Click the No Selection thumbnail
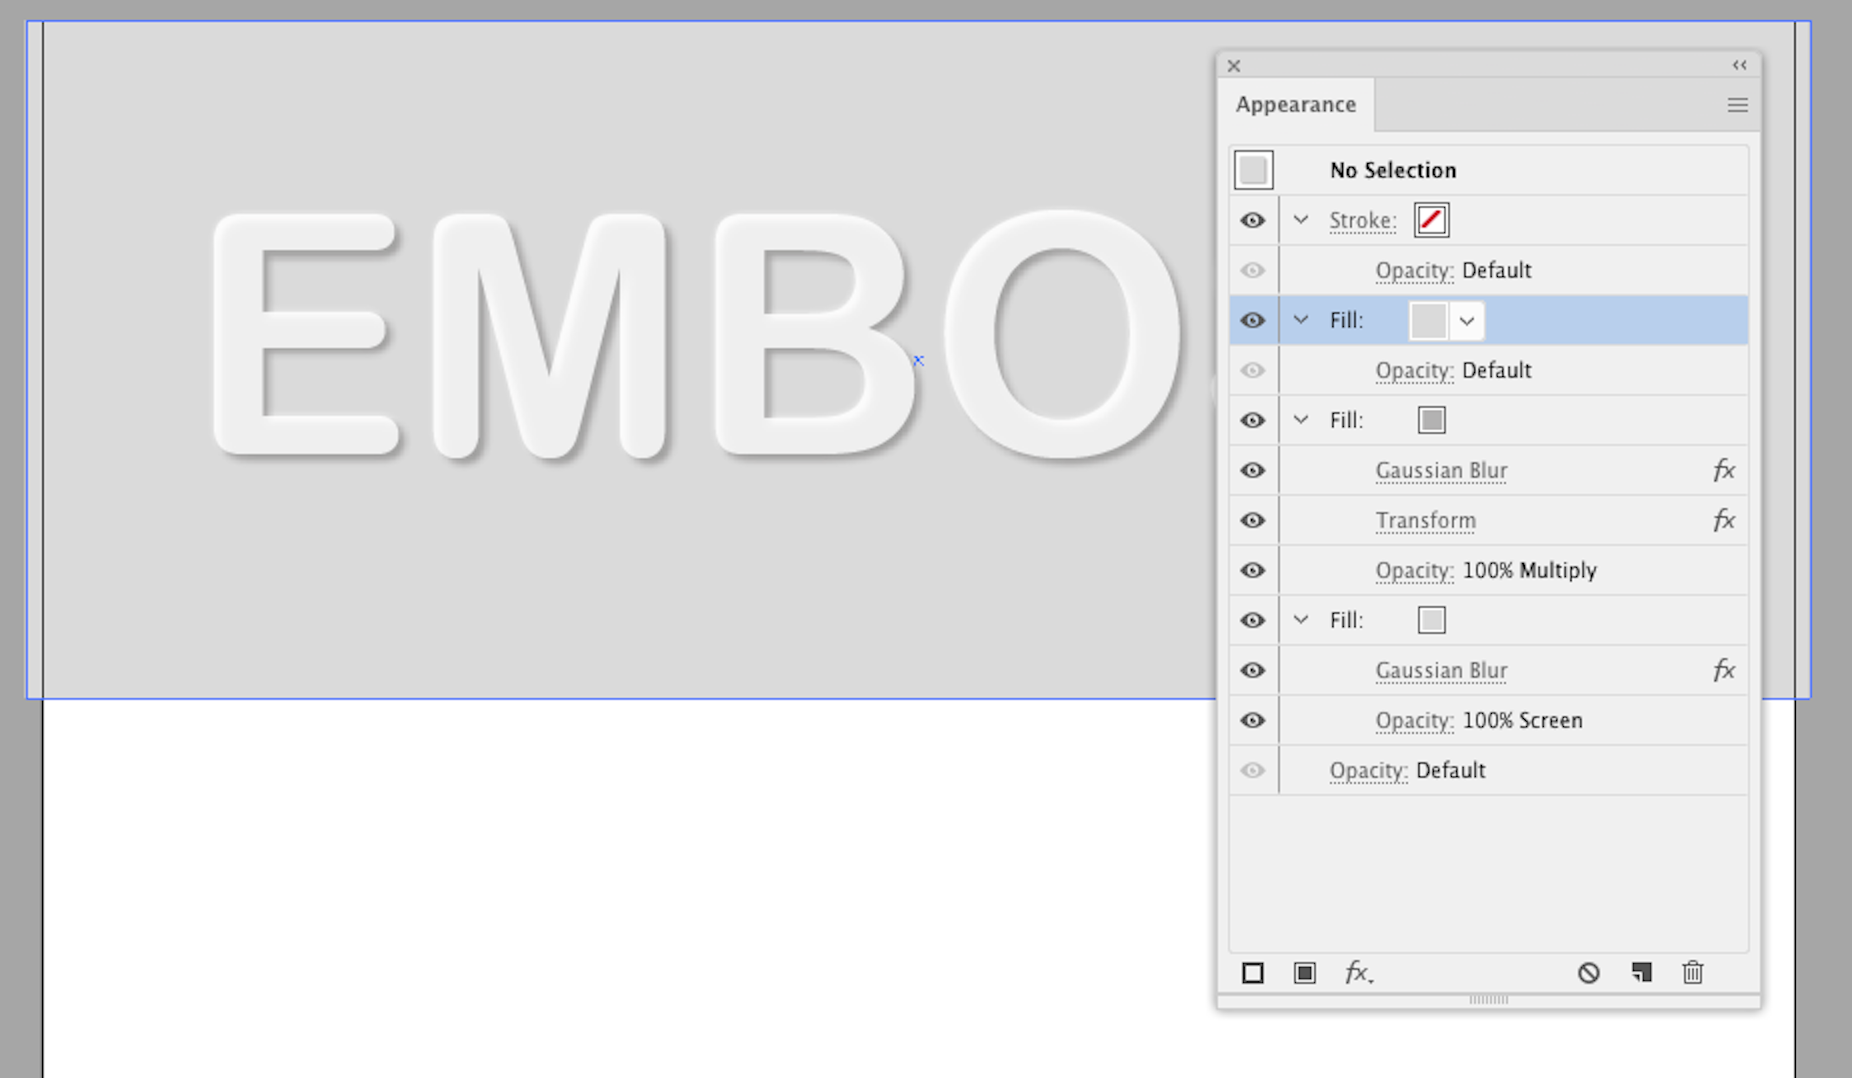This screenshot has width=1852, height=1078. [x=1253, y=169]
